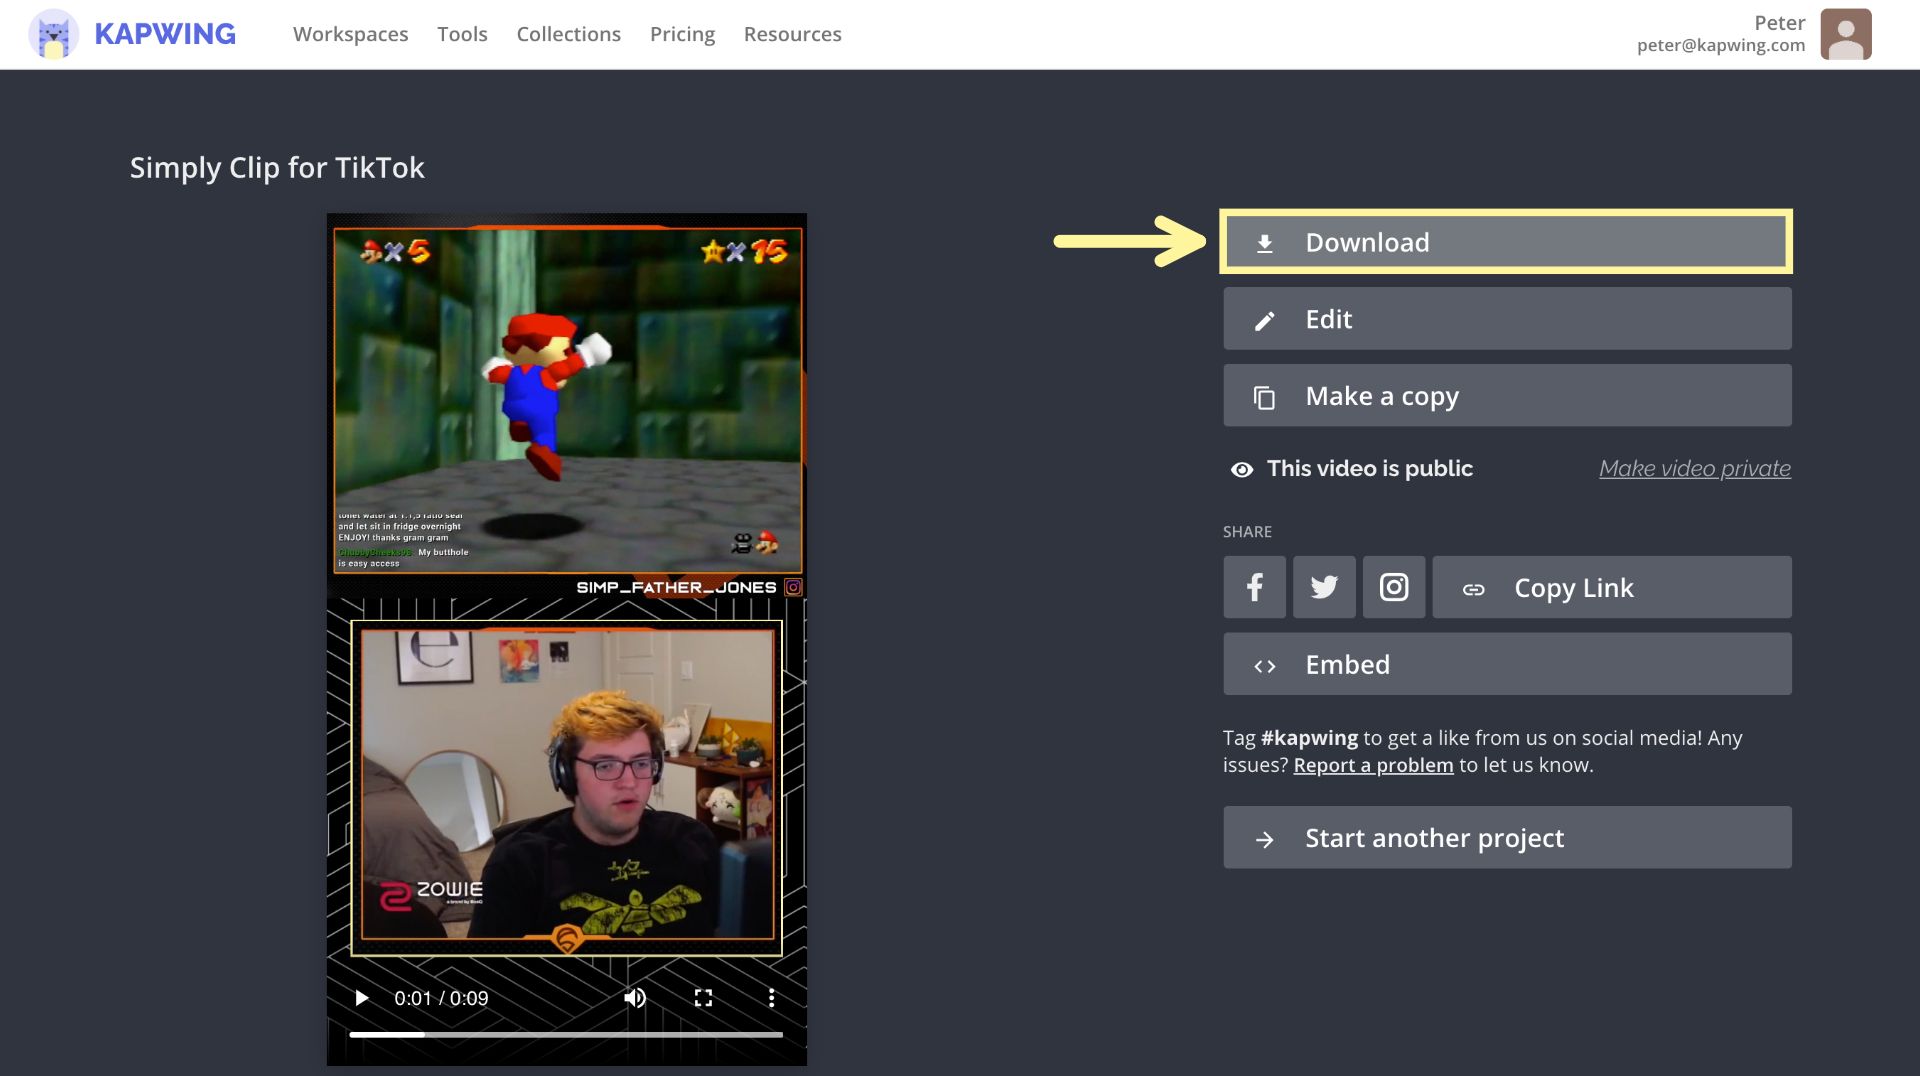Screen dimensions: 1920x1076
Task: Share the video to Instagram
Action: point(1394,587)
